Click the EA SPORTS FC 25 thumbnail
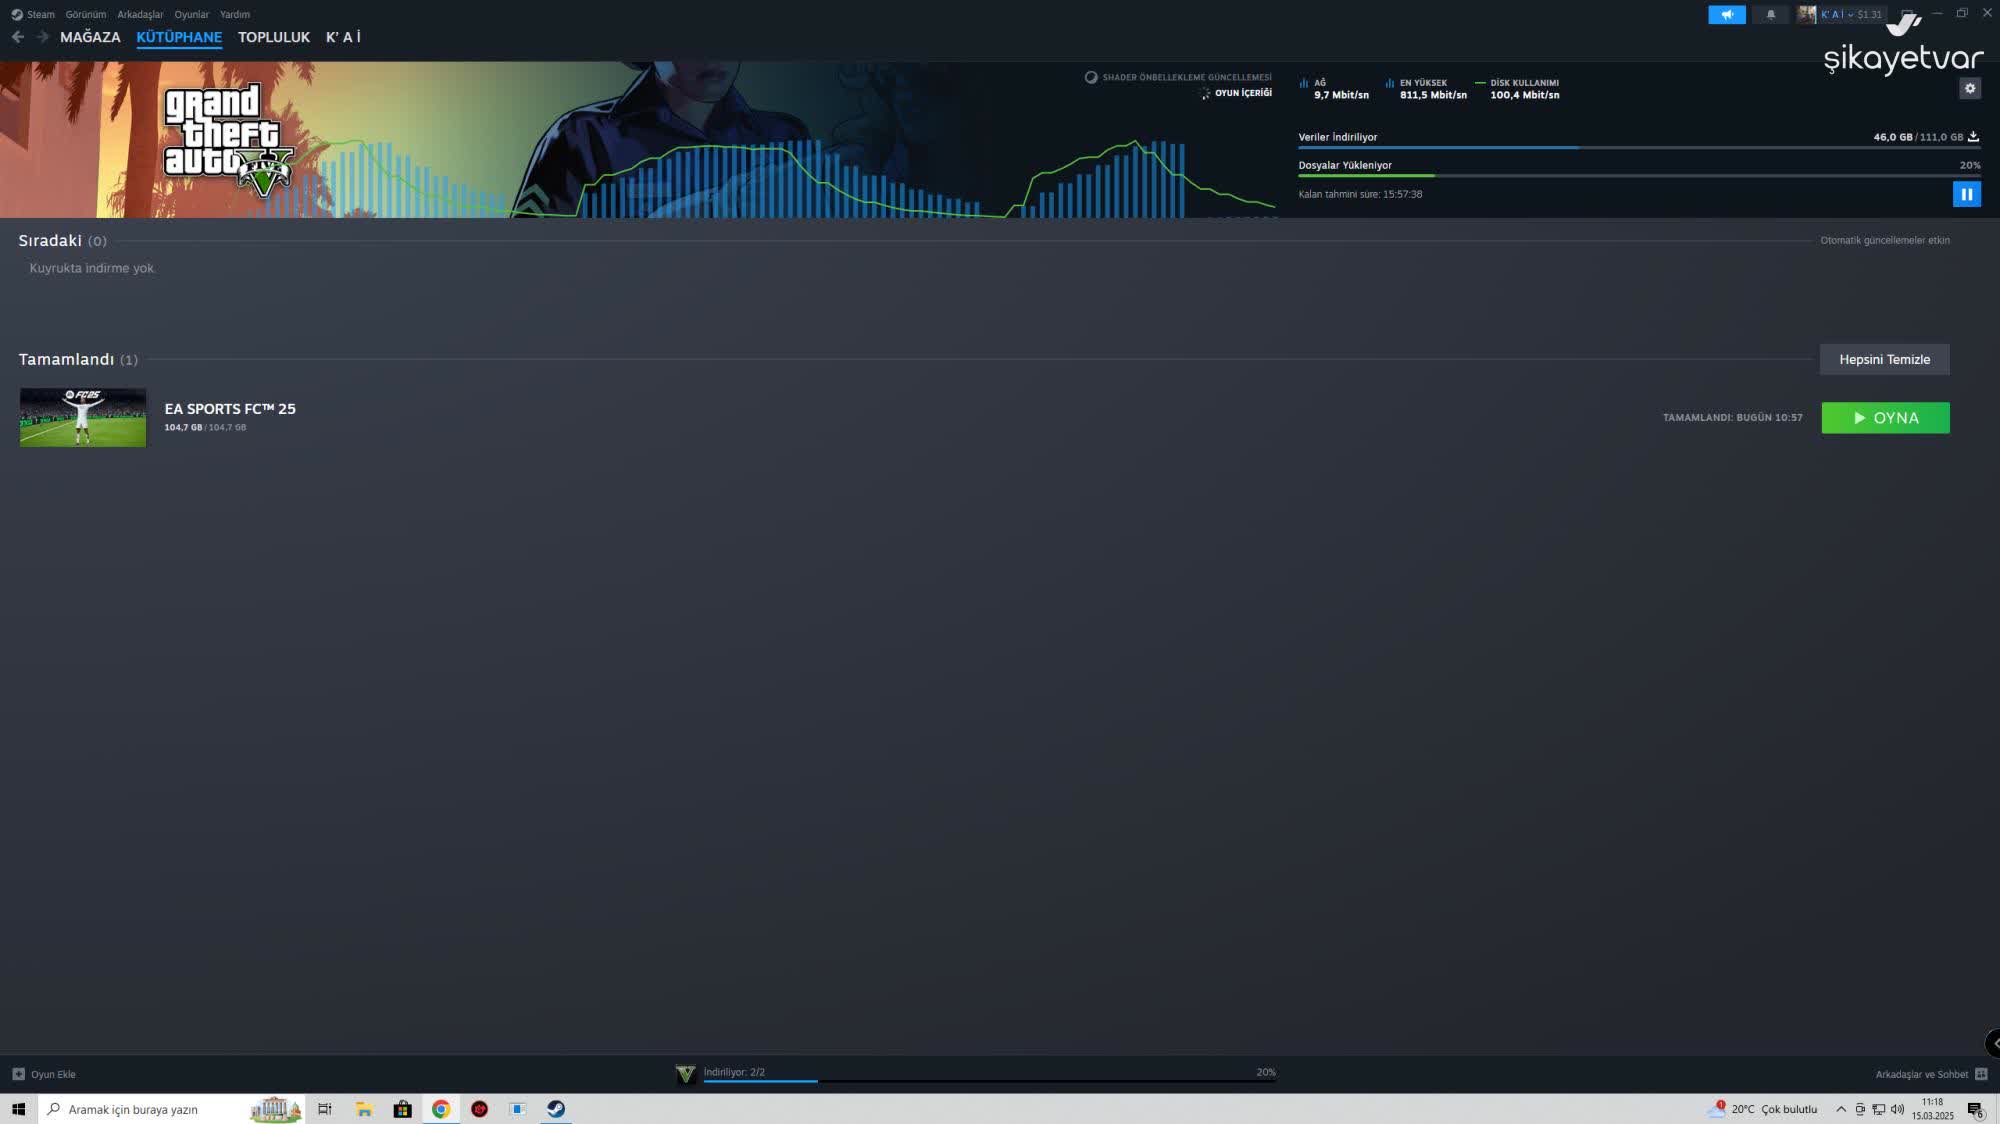2000x1124 pixels. pos(83,417)
